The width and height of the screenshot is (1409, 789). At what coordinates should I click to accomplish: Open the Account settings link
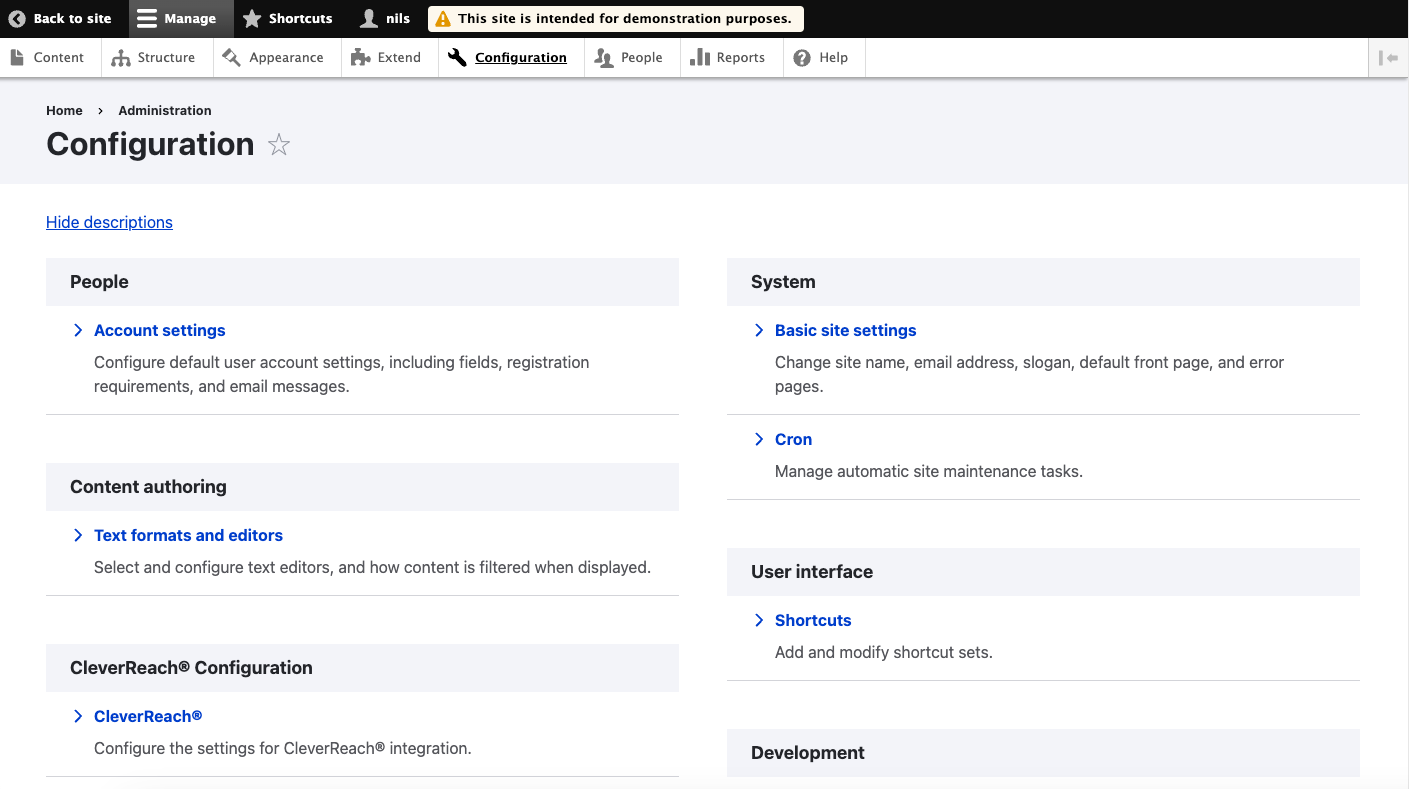pyautogui.click(x=160, y=330)
